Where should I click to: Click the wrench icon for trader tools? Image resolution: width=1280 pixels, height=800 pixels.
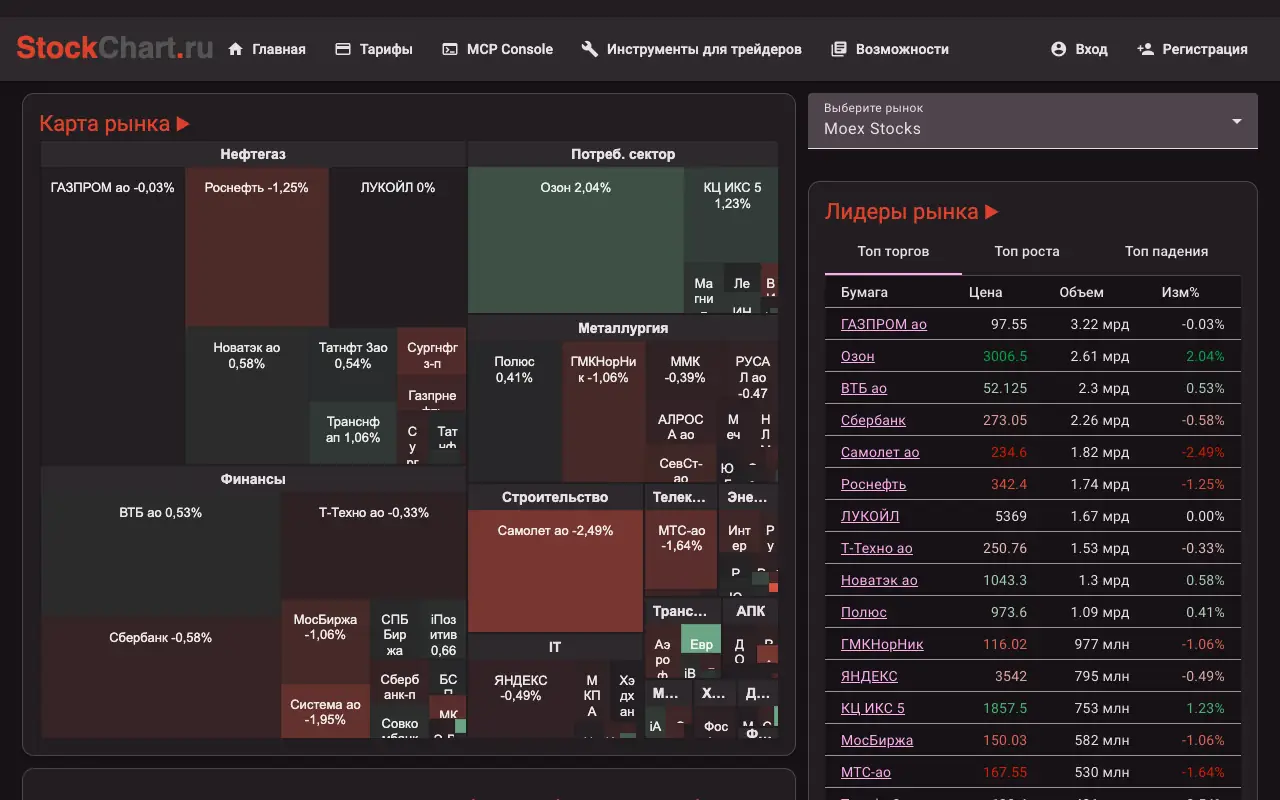[x=590, y=49]
